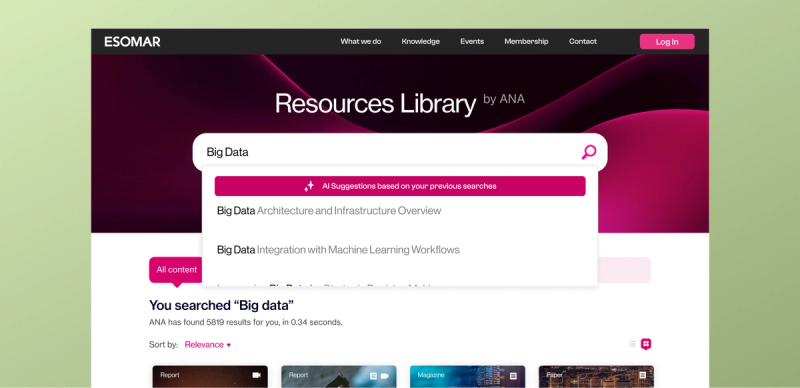The image size is (800, 388).
Task: Open the Contact menu item
Action: [x=583, y=42]
